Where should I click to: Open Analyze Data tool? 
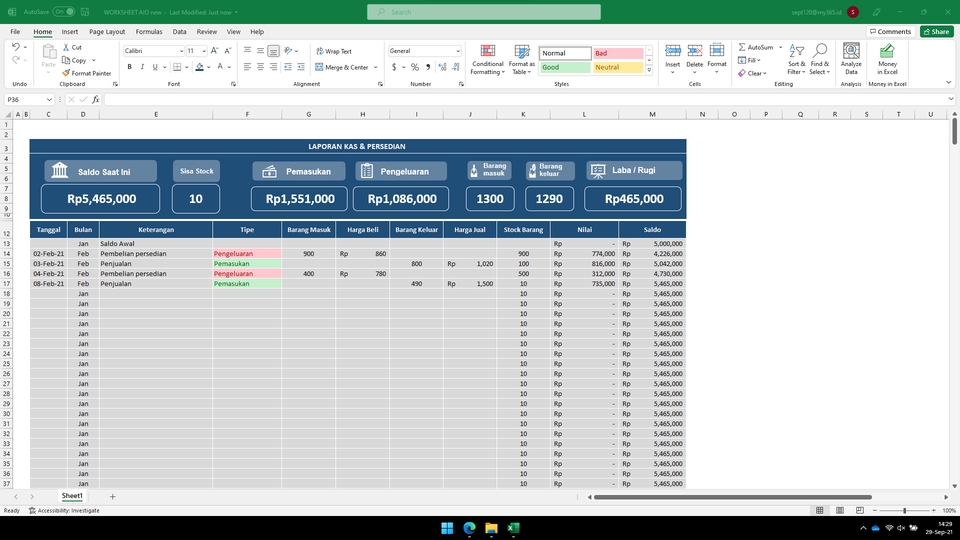851,59
